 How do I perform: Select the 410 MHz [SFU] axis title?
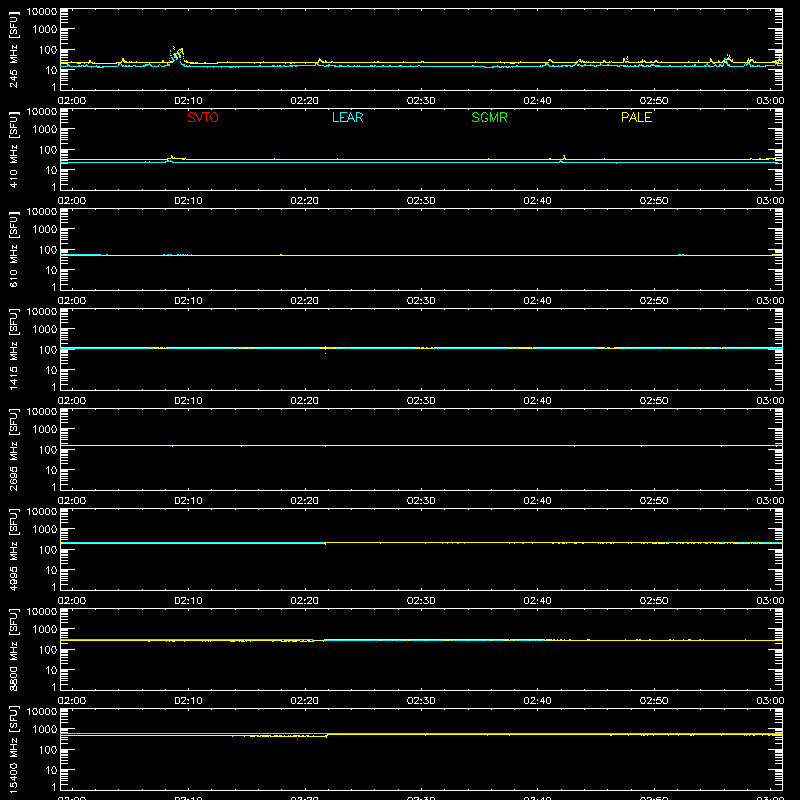tap(13, 149)
